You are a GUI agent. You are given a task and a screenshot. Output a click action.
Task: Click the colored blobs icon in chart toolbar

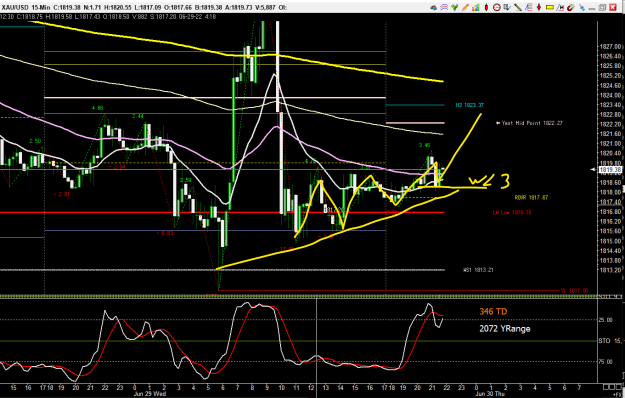coord(433,8)
